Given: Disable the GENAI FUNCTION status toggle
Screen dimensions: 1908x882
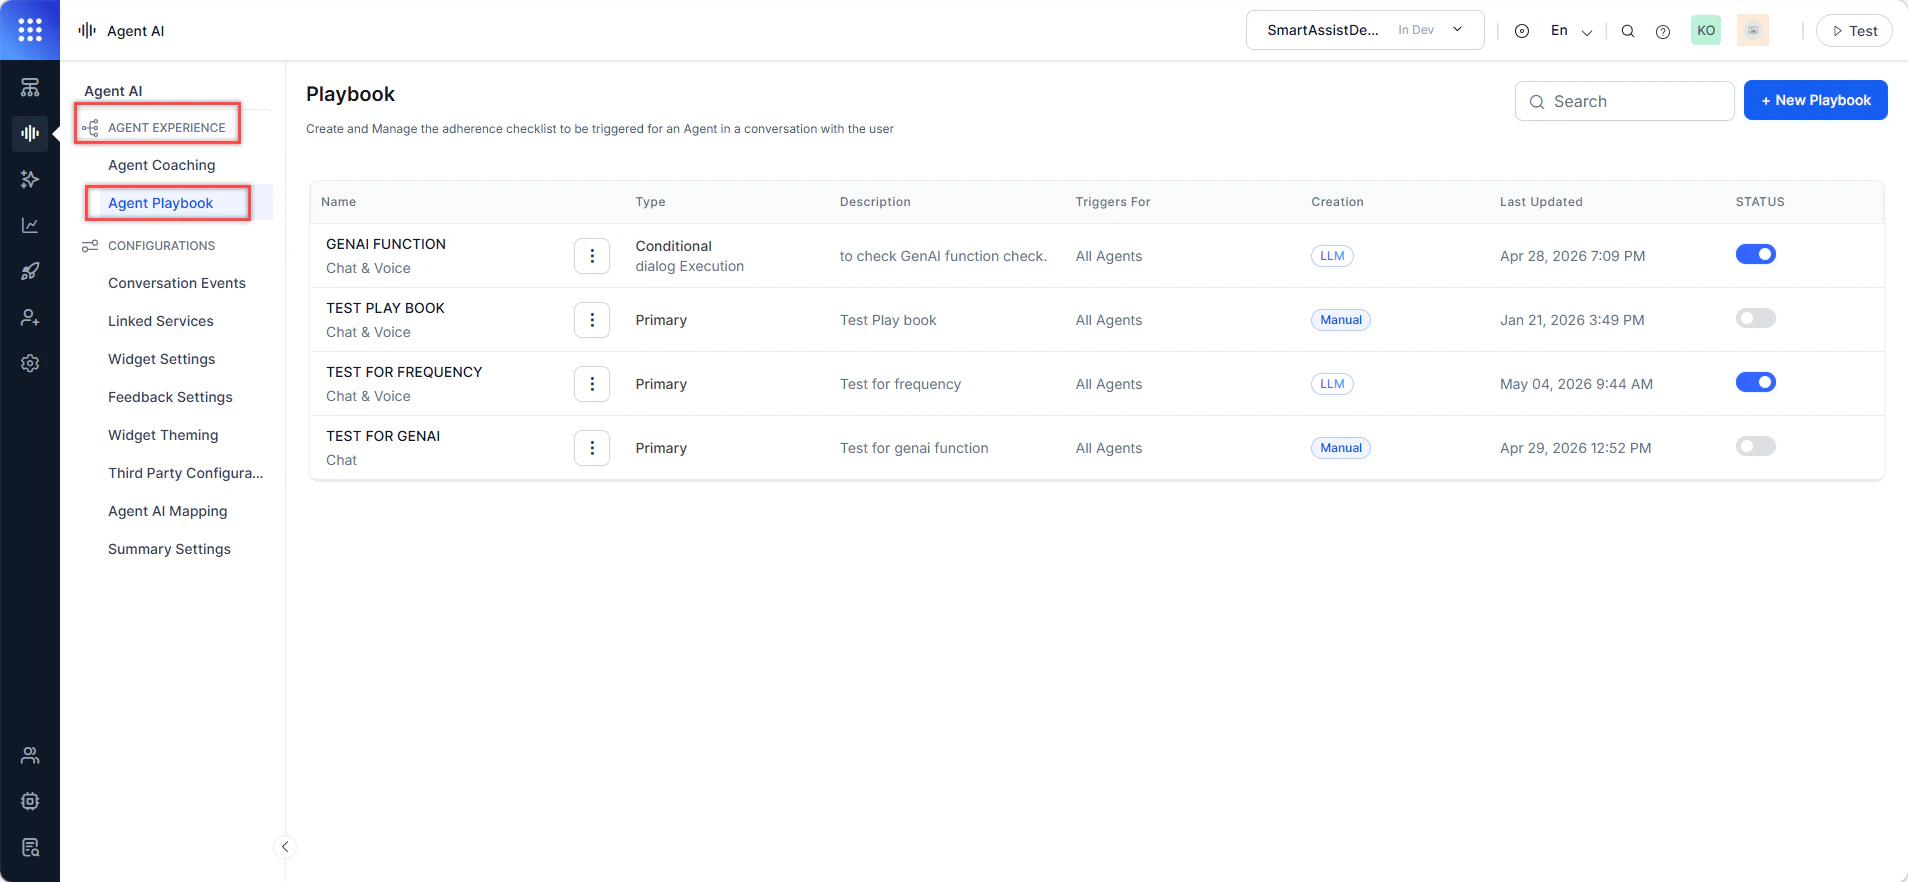Looking at the screenshot, I should [x=1756, y=254].
